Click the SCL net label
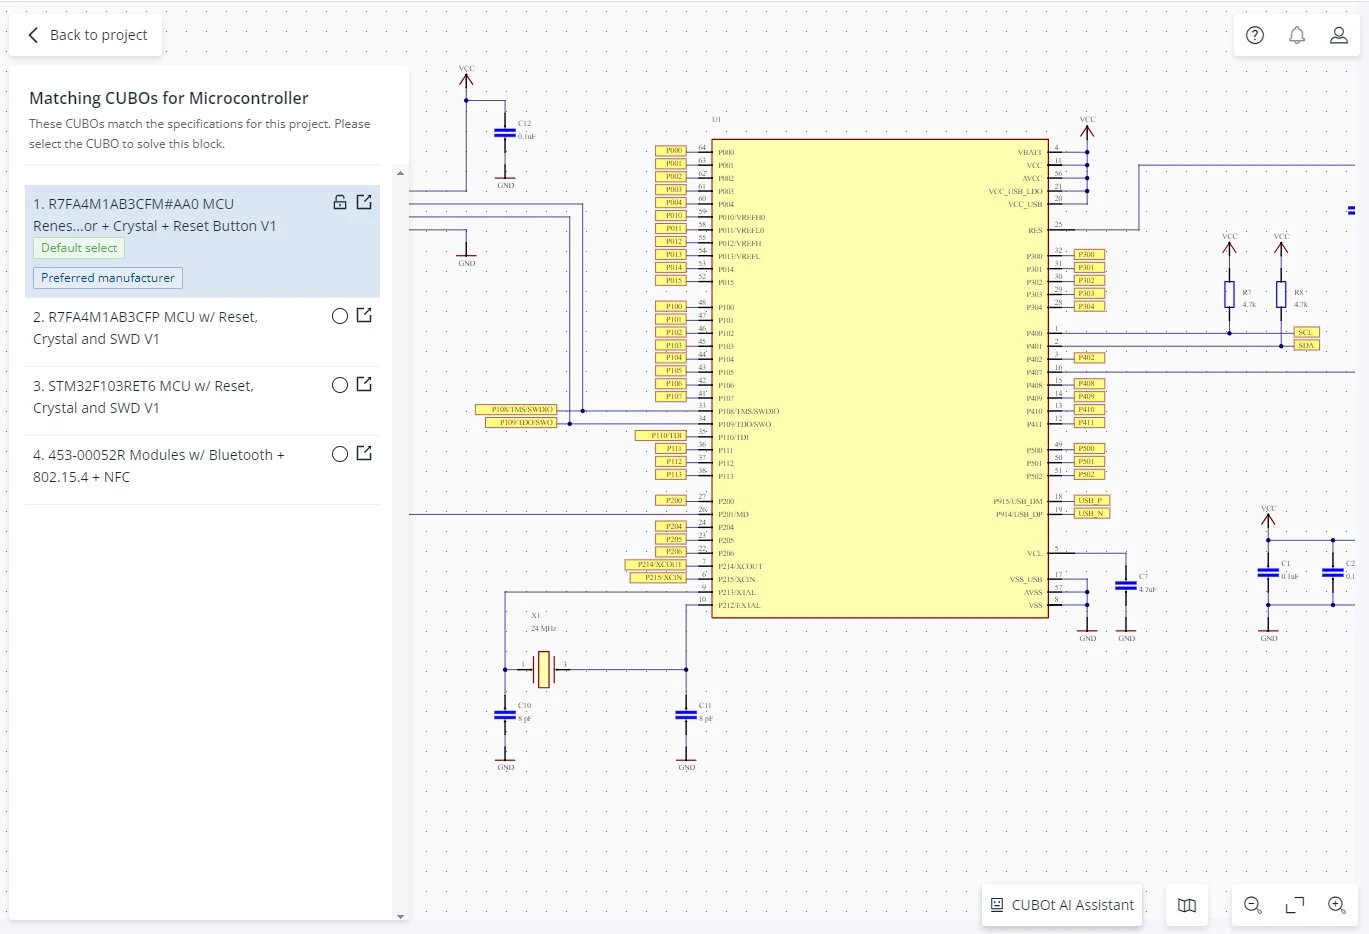The width and height of the screenshot is (1369, 934). point(1306,332)
